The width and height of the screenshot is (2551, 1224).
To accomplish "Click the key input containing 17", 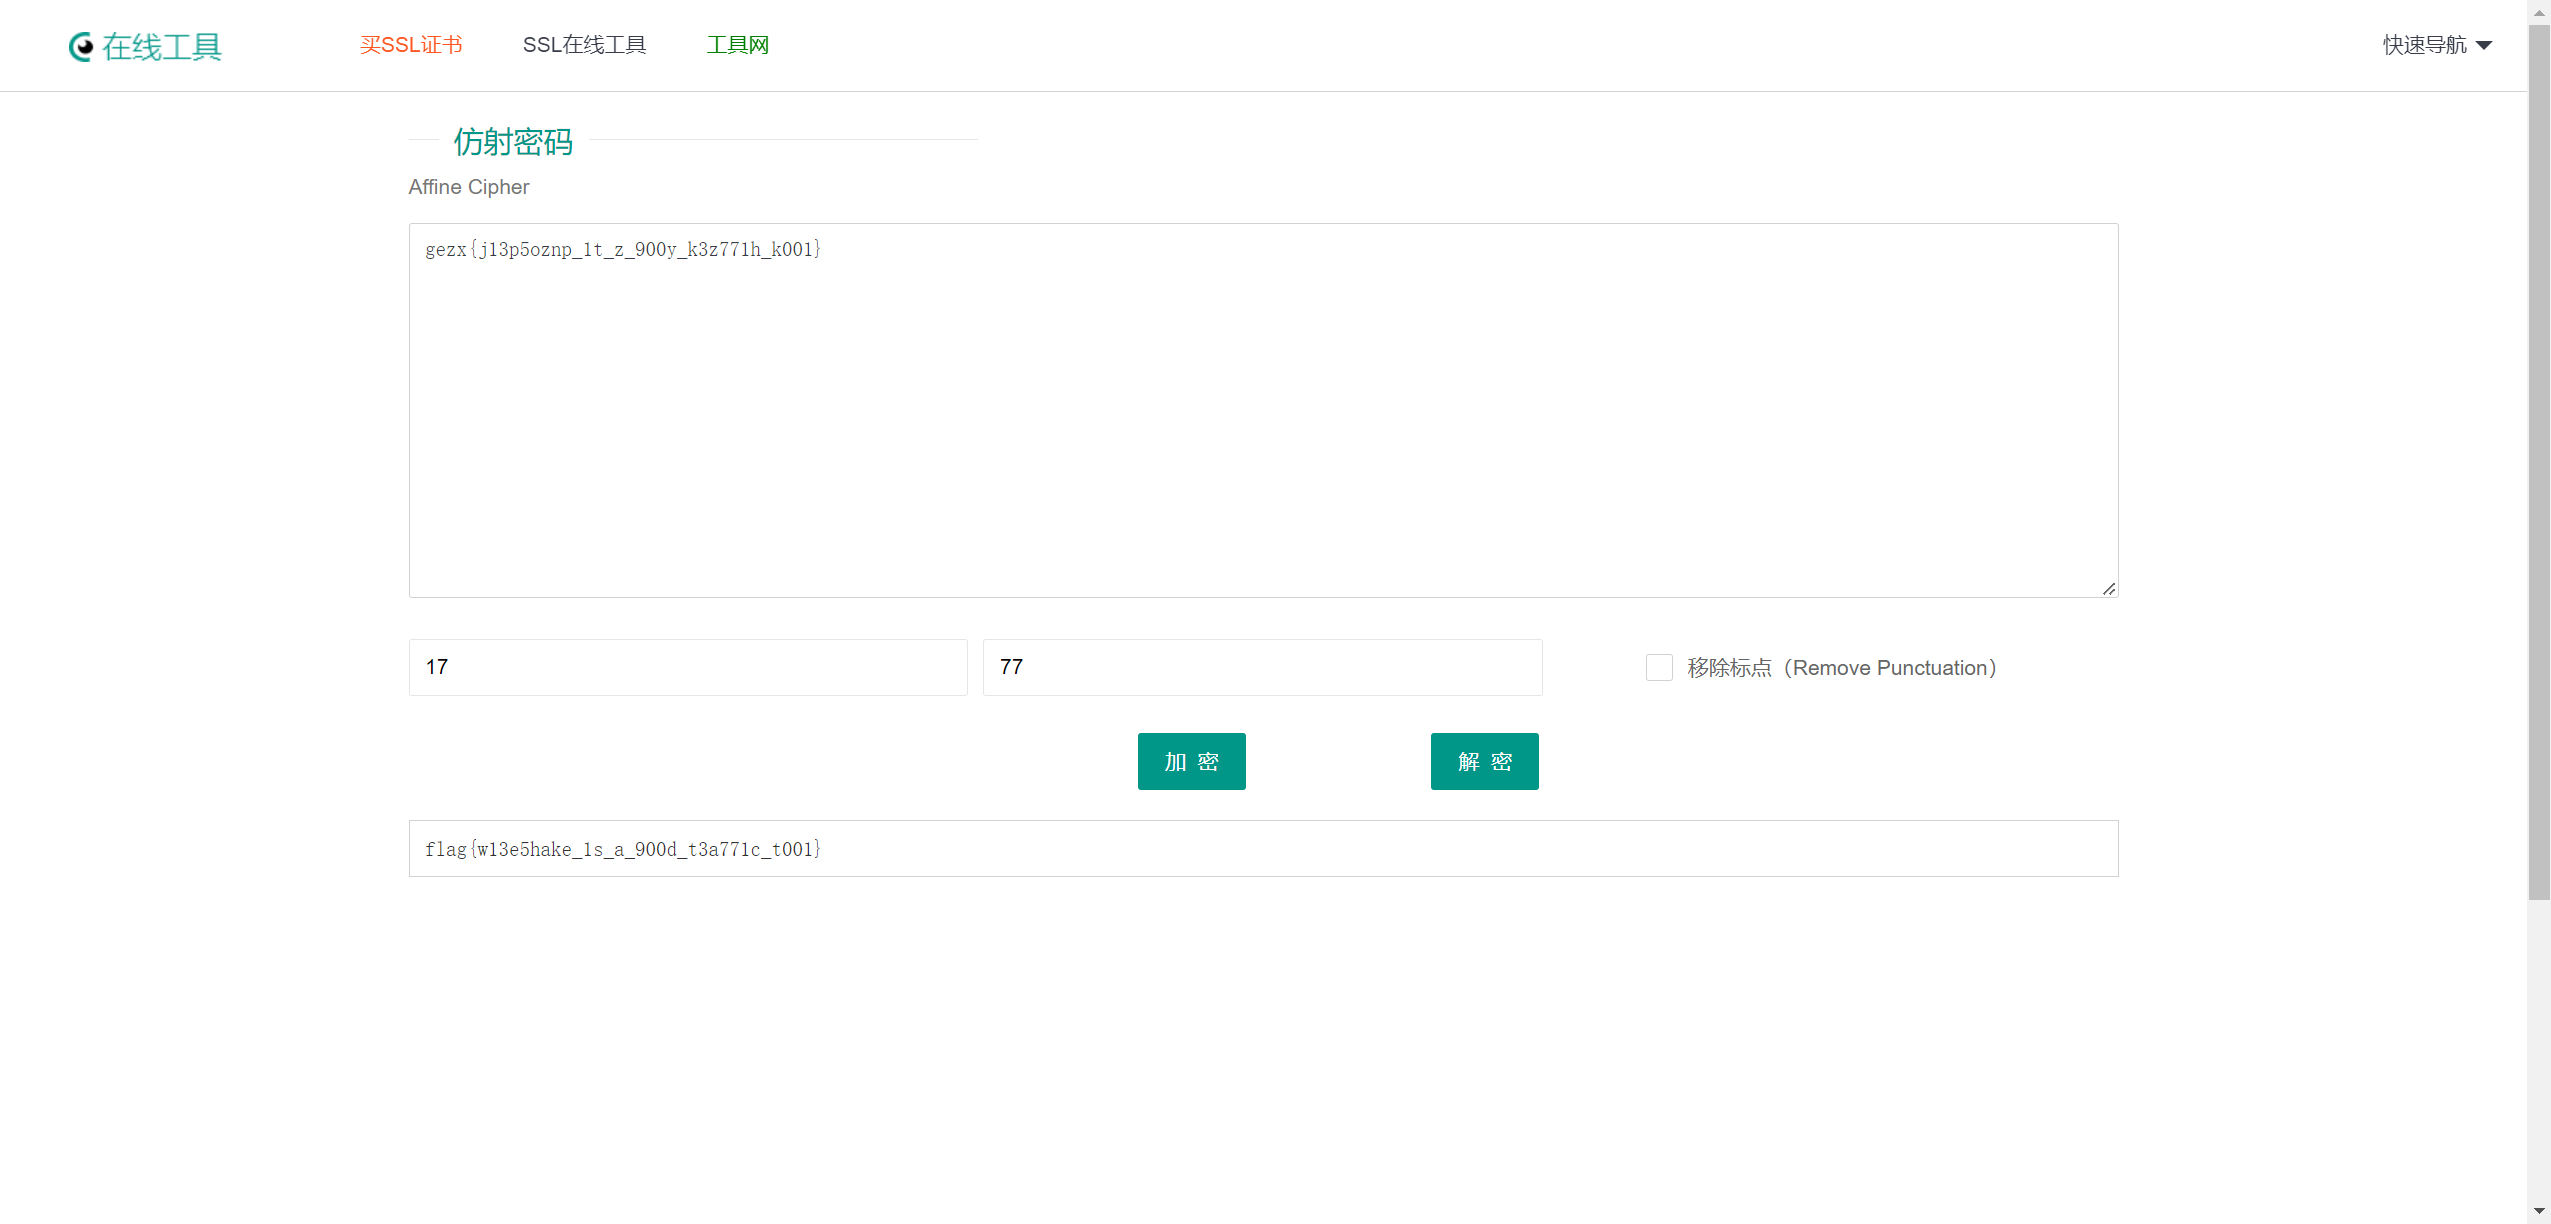I will click(x=687, y=667).
